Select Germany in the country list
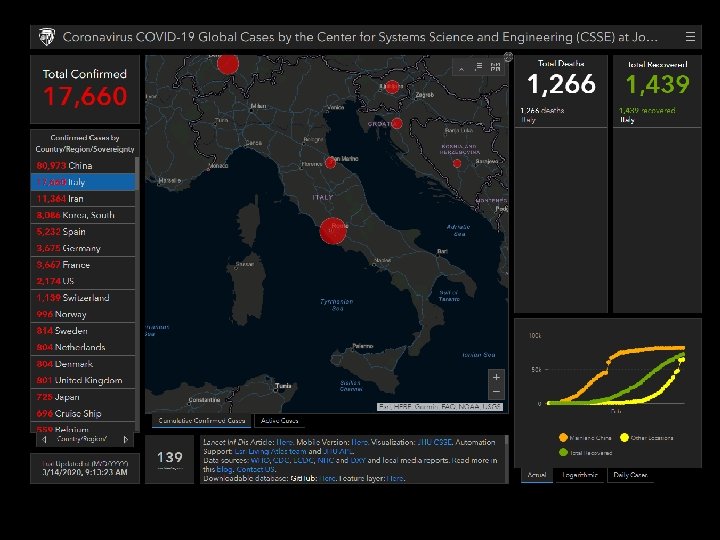Screen dimensions: 720x540 click(x=83, y=248)
